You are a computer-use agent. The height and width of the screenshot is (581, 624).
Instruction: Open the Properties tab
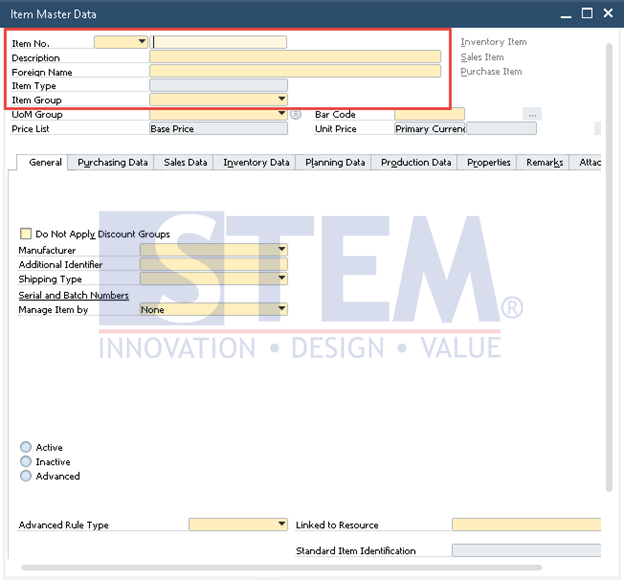point(488,162)
